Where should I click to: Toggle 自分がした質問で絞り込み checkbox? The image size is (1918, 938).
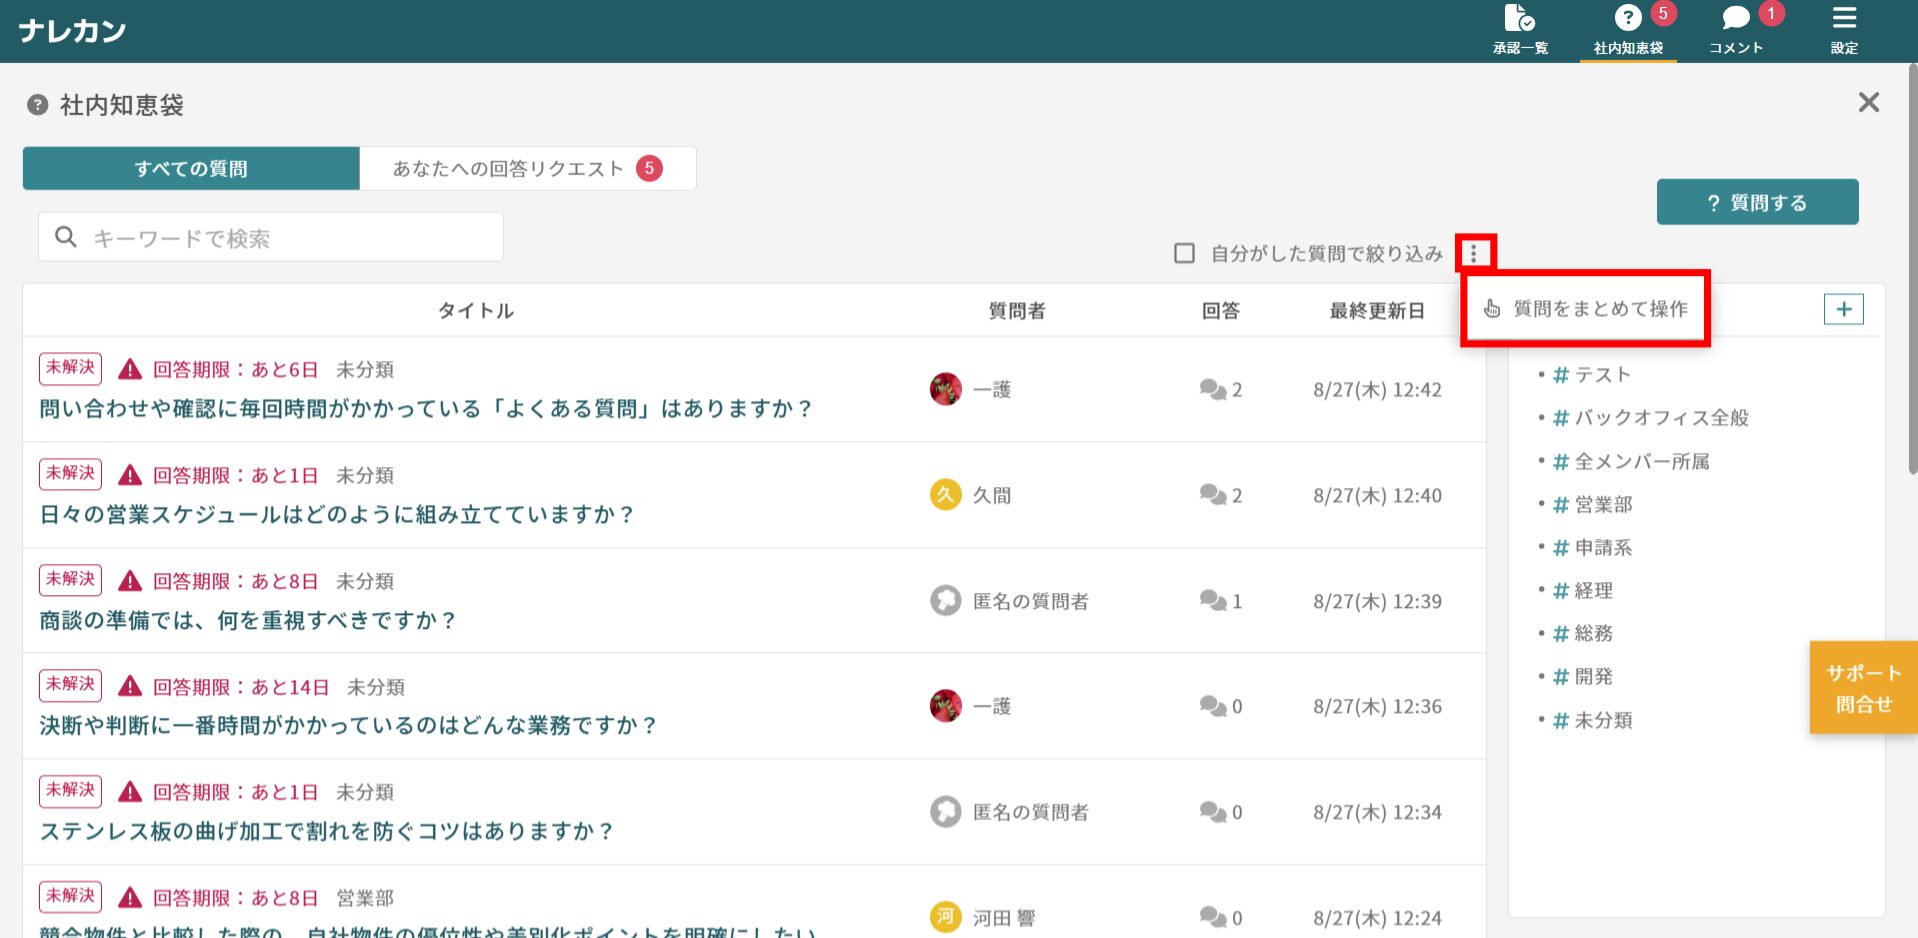pyautogui.click(x=1184, y=253)
